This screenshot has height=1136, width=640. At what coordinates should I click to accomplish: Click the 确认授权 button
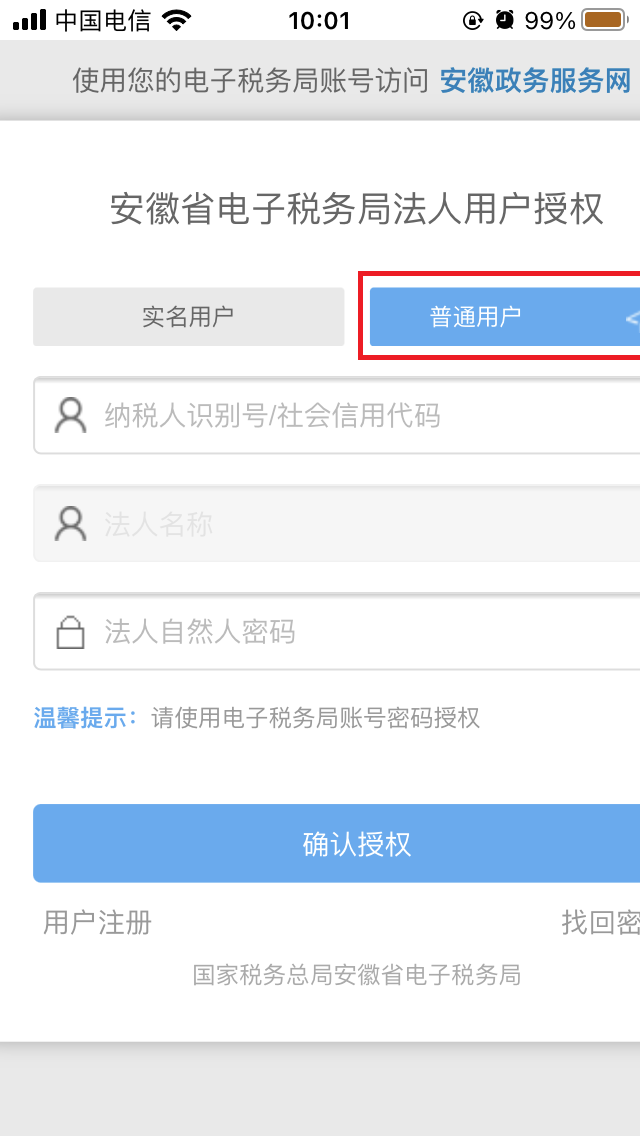[x=337, y=843]
